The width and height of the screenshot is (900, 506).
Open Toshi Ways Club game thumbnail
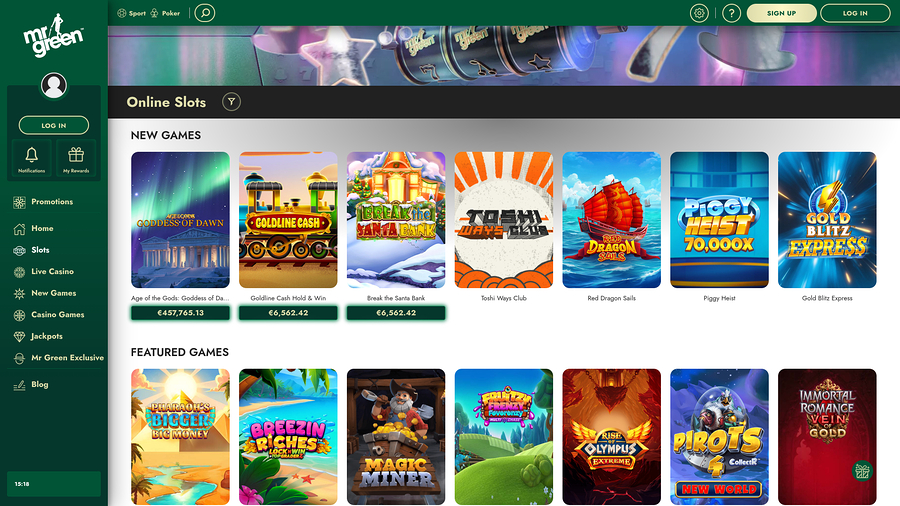point(504,220)
